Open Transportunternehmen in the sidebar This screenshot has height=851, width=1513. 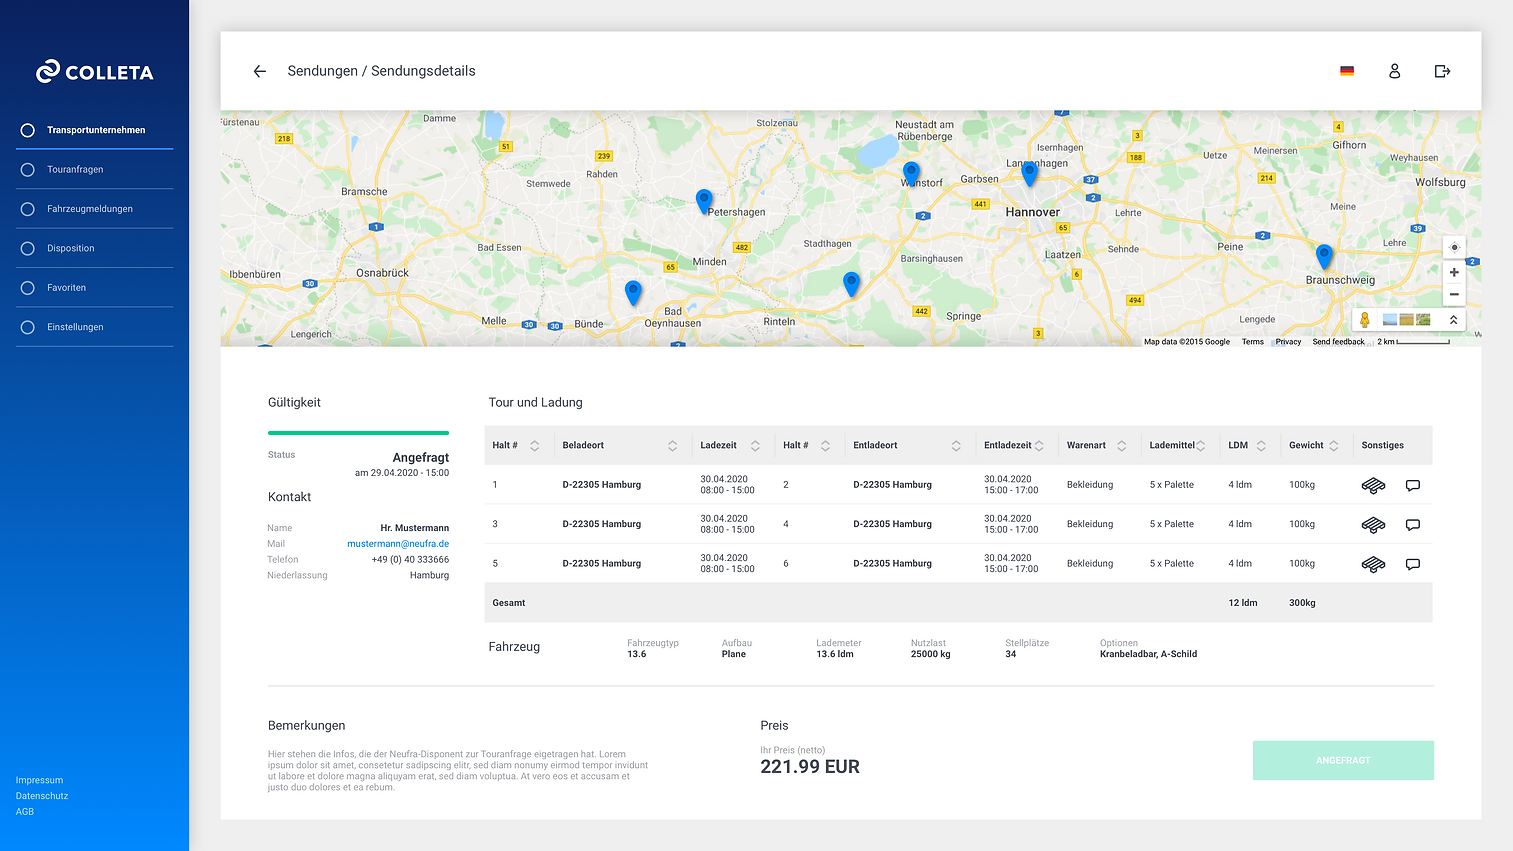click(x=95, y=130)
